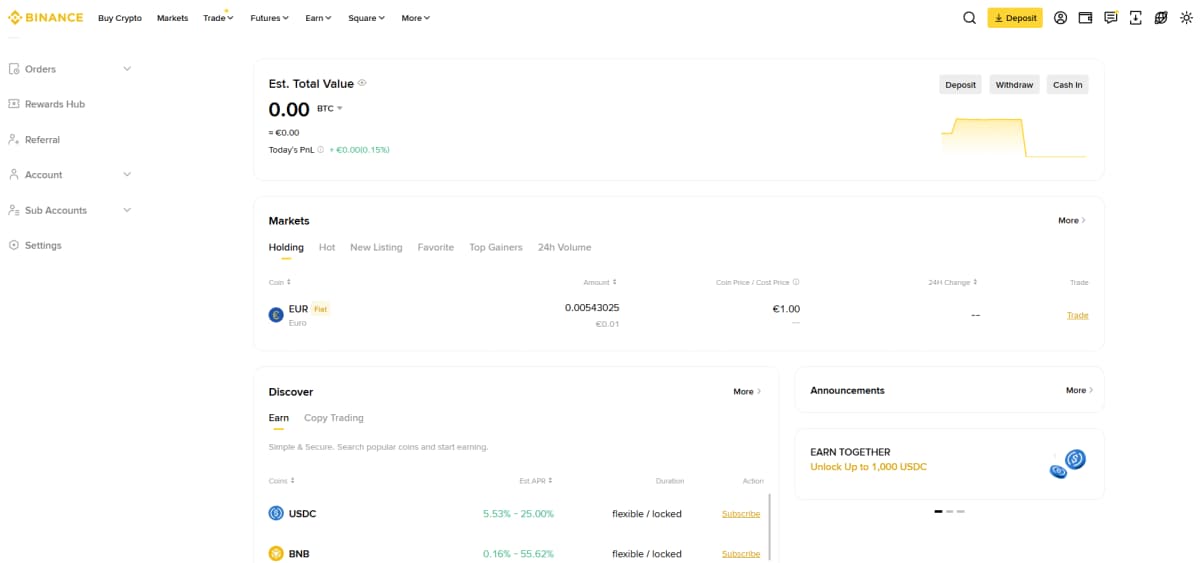
Task: Open the Futures menu dropdown
Action: pyautogui.click(x=269, y=18)
